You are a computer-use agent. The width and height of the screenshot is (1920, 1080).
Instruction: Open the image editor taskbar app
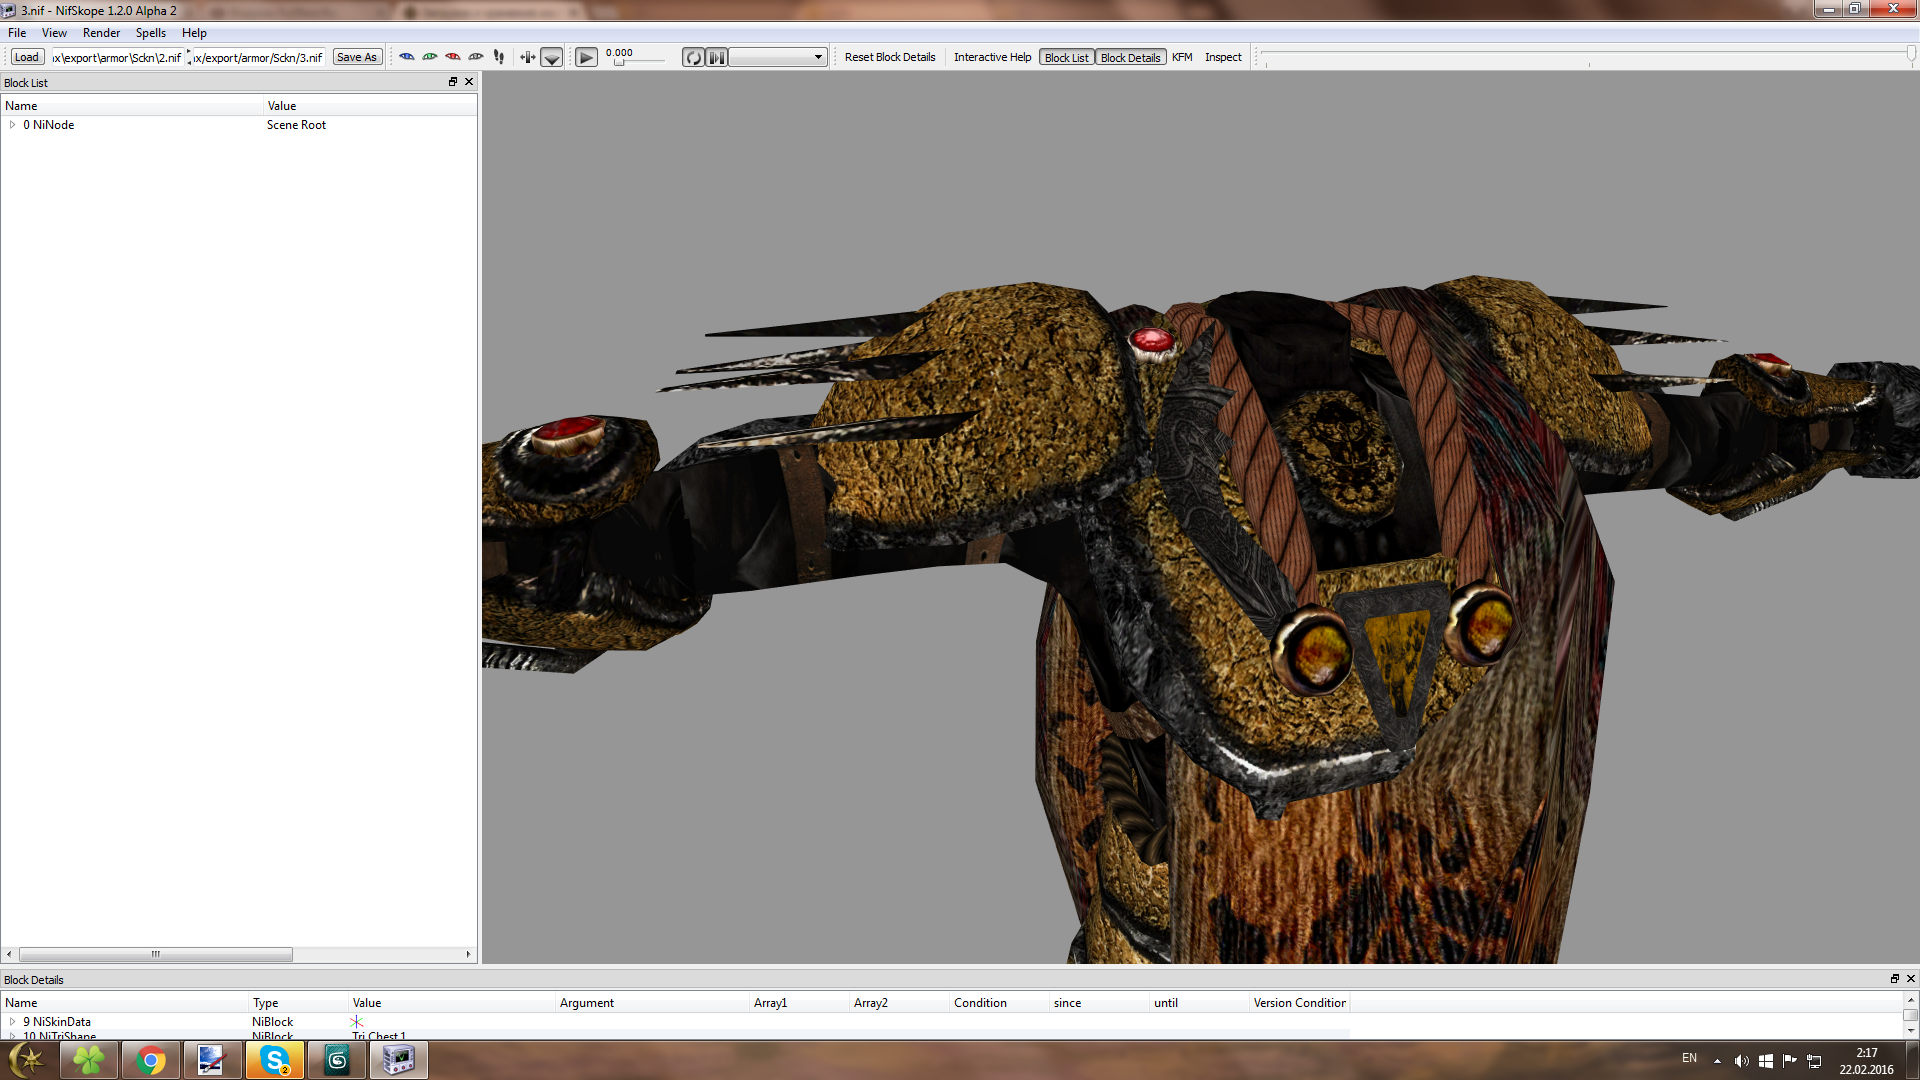(x=212, y=1060)
